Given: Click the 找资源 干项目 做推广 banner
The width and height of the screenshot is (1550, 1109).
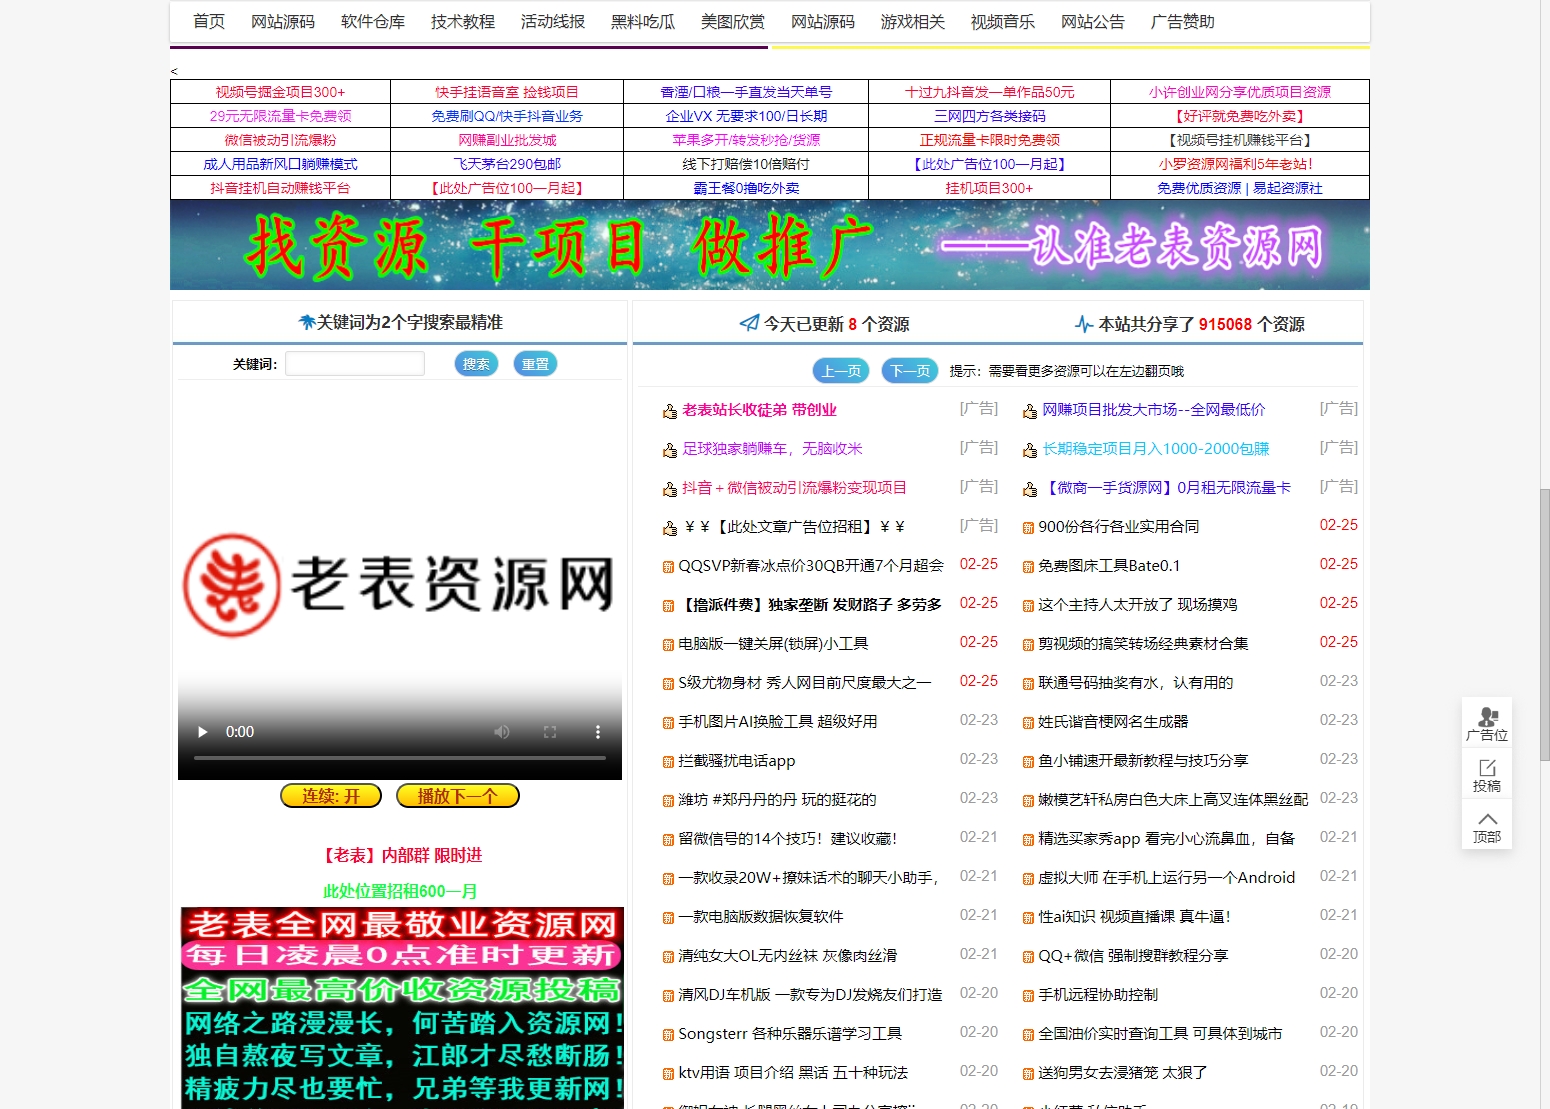Looking at the screenshot, I should tap(770, 245).
